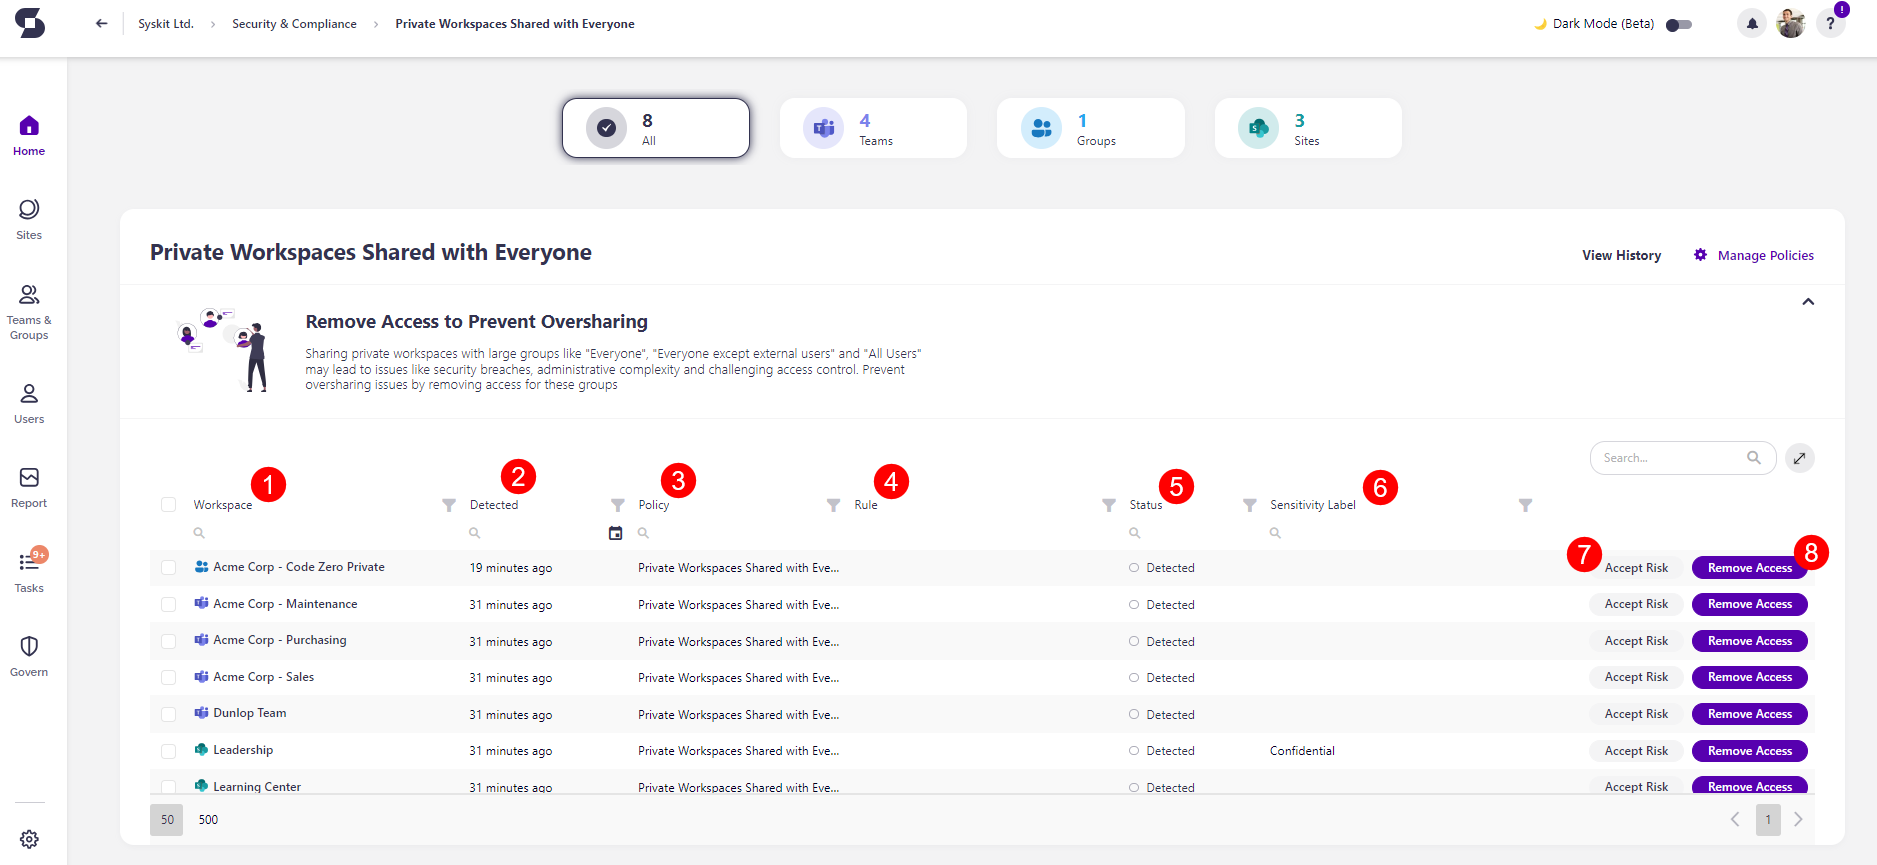Click the expand to fullscreen icon
Viewport: 1877px width, 865px height.
click(x=1799, y=458)
